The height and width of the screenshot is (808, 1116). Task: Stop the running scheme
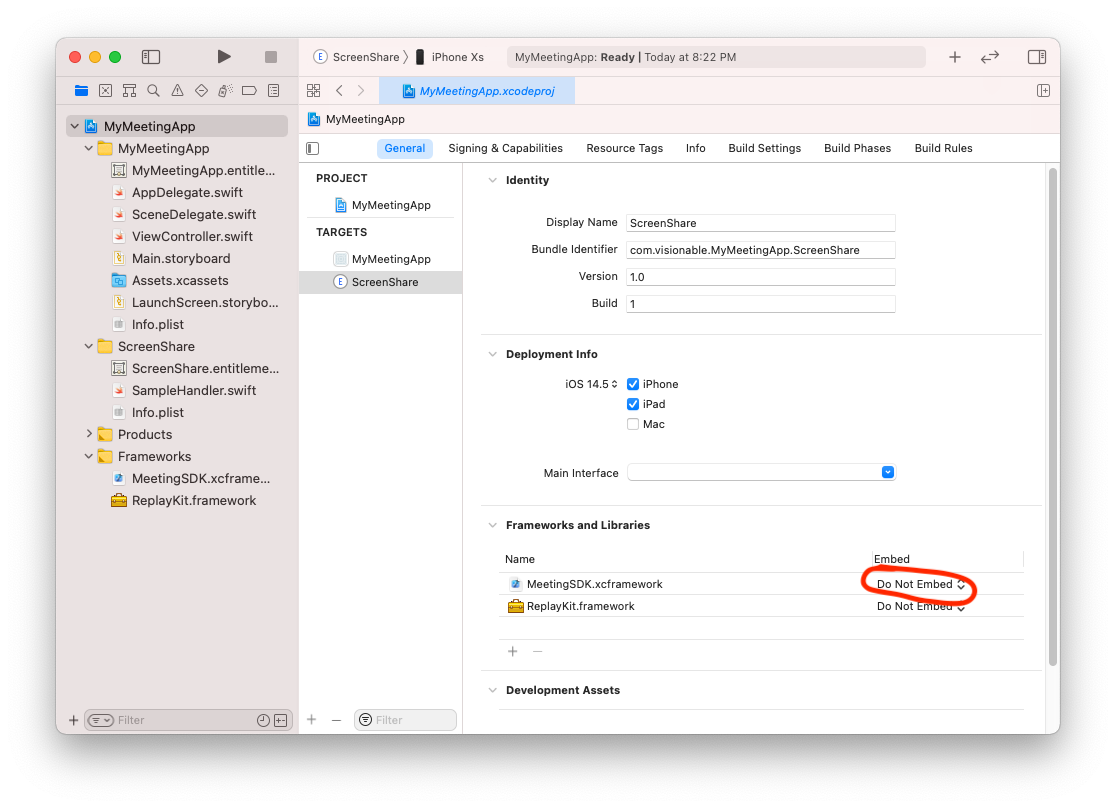(270, 57)
